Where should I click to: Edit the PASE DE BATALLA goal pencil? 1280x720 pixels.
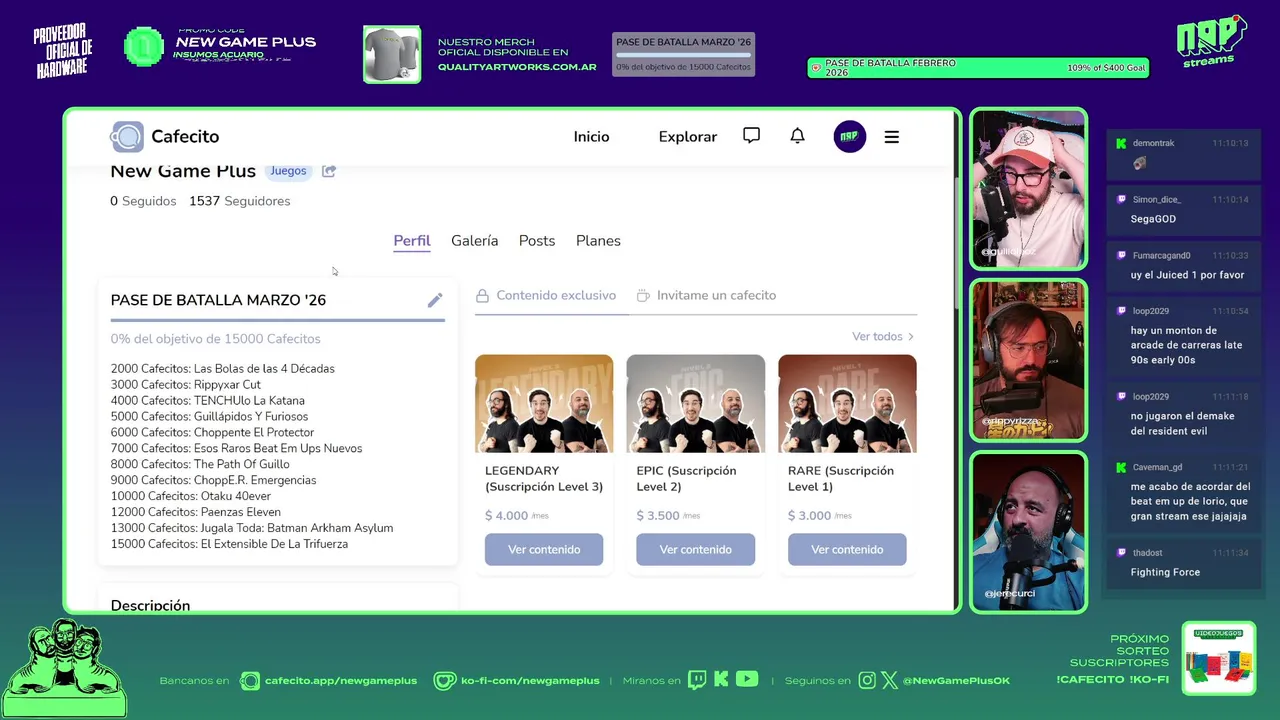(x=435, y=300)
